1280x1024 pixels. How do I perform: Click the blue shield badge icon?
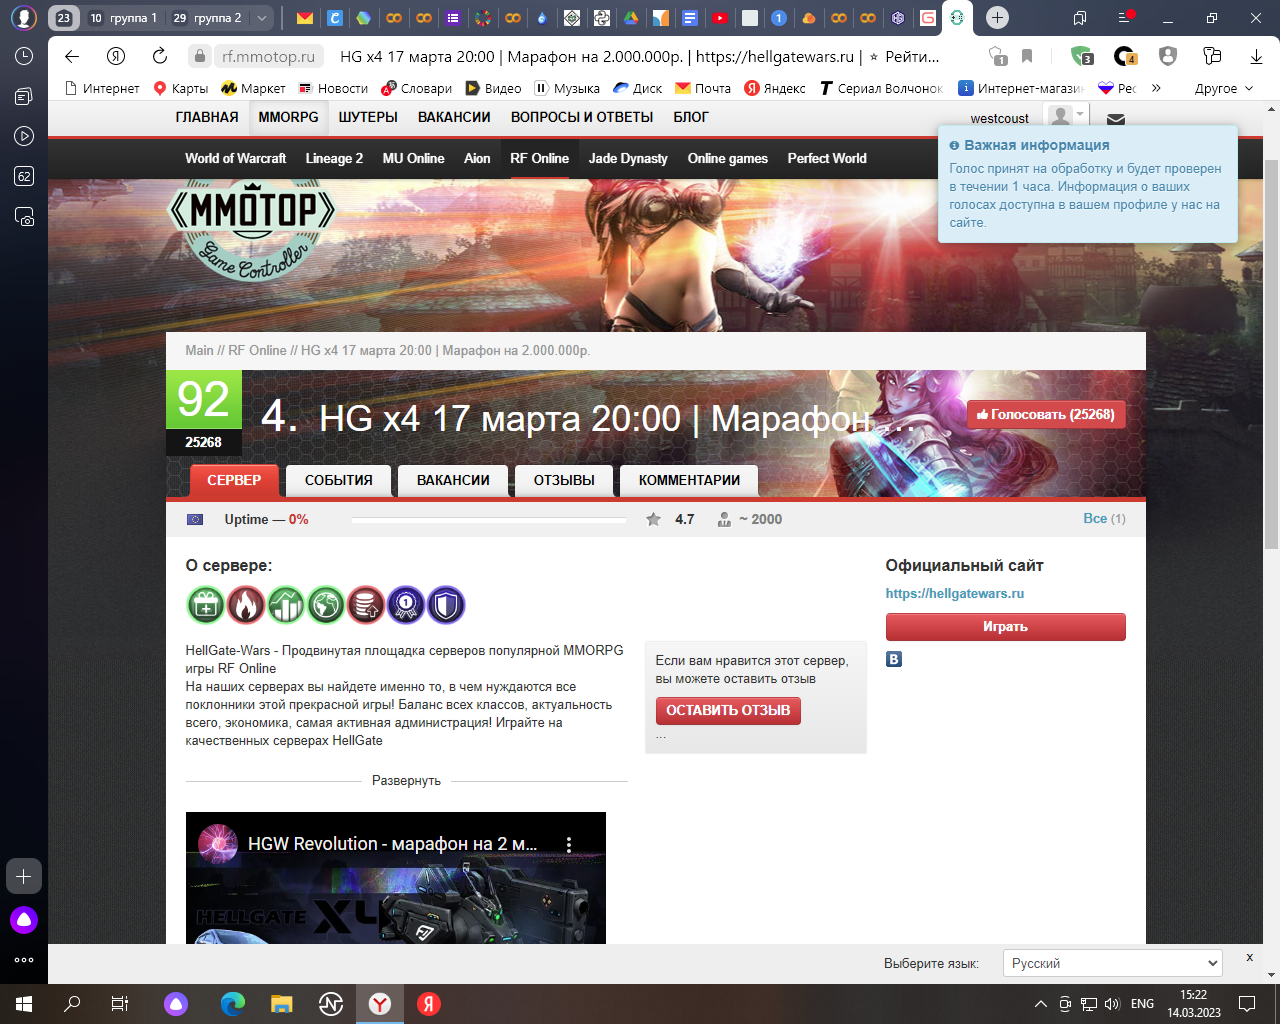(x=446, y=605)
